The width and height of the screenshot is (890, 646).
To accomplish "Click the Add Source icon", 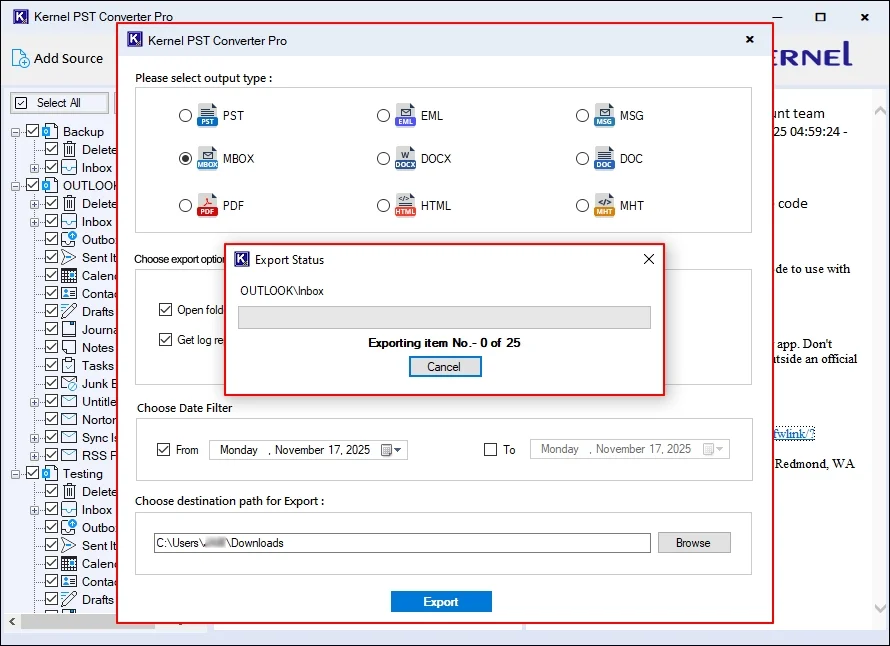I will 21,59.
